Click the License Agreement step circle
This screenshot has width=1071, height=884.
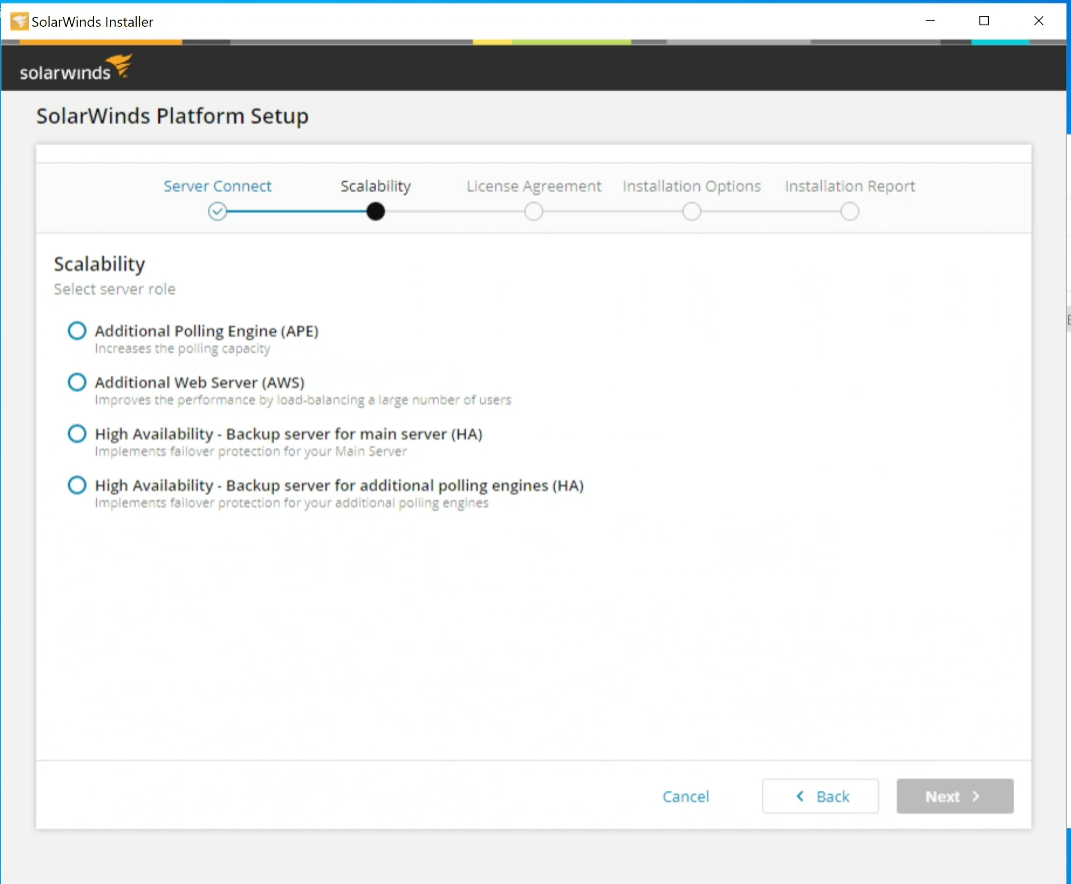pyautogui.click(x=533, y=212)
